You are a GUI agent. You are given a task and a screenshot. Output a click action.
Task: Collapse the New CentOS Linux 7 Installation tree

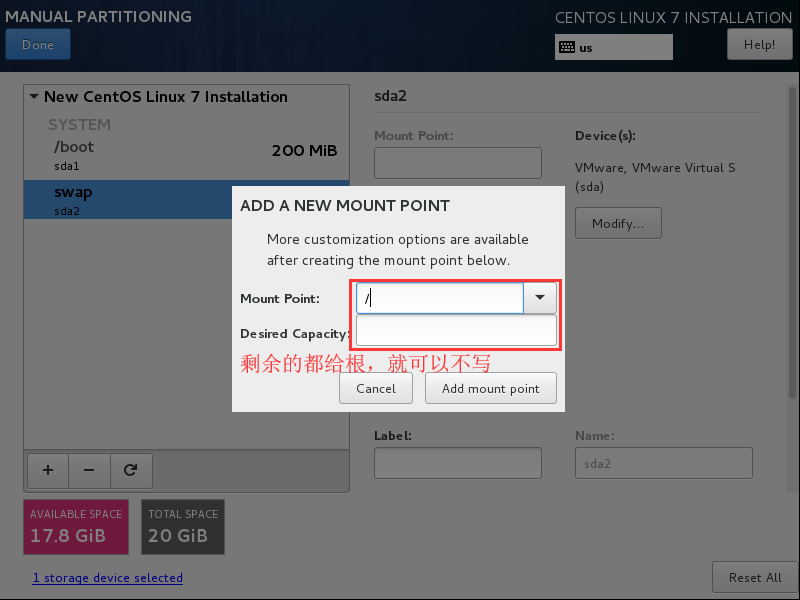(34, 96)
